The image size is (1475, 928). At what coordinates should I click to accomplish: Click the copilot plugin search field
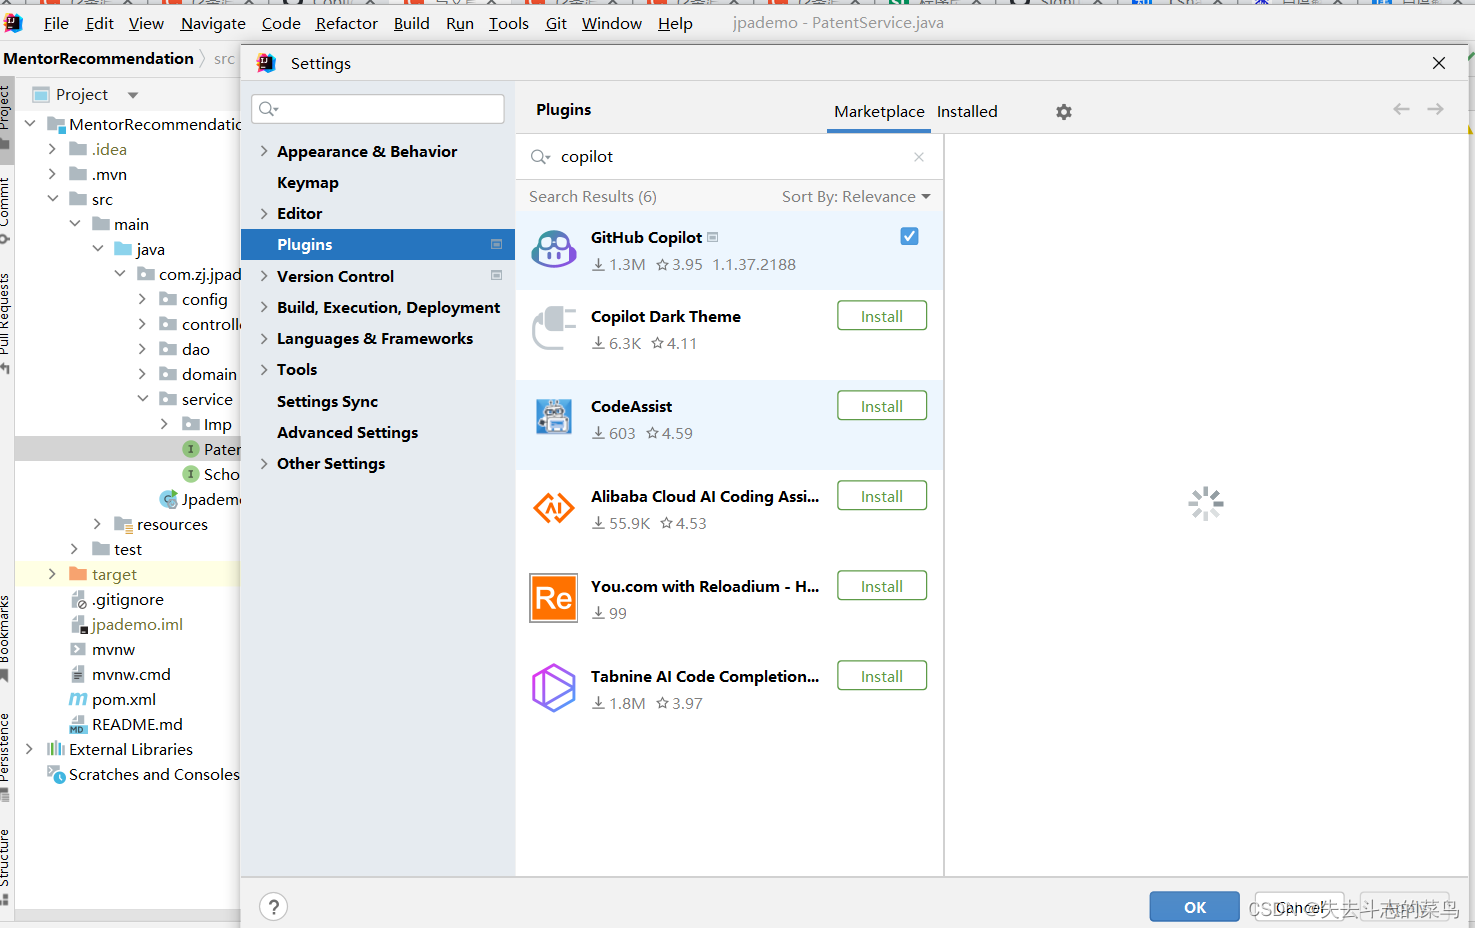click(x=730, y=157)
